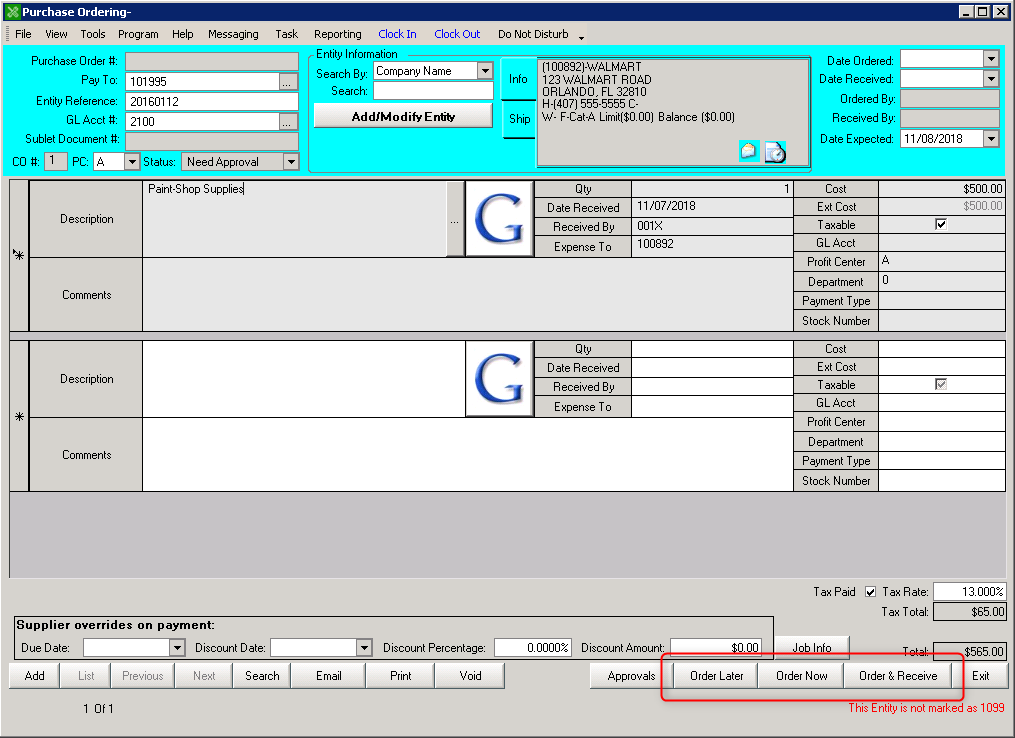
Task: Click the Google G icon on first line item
Action: coord(499,218)
